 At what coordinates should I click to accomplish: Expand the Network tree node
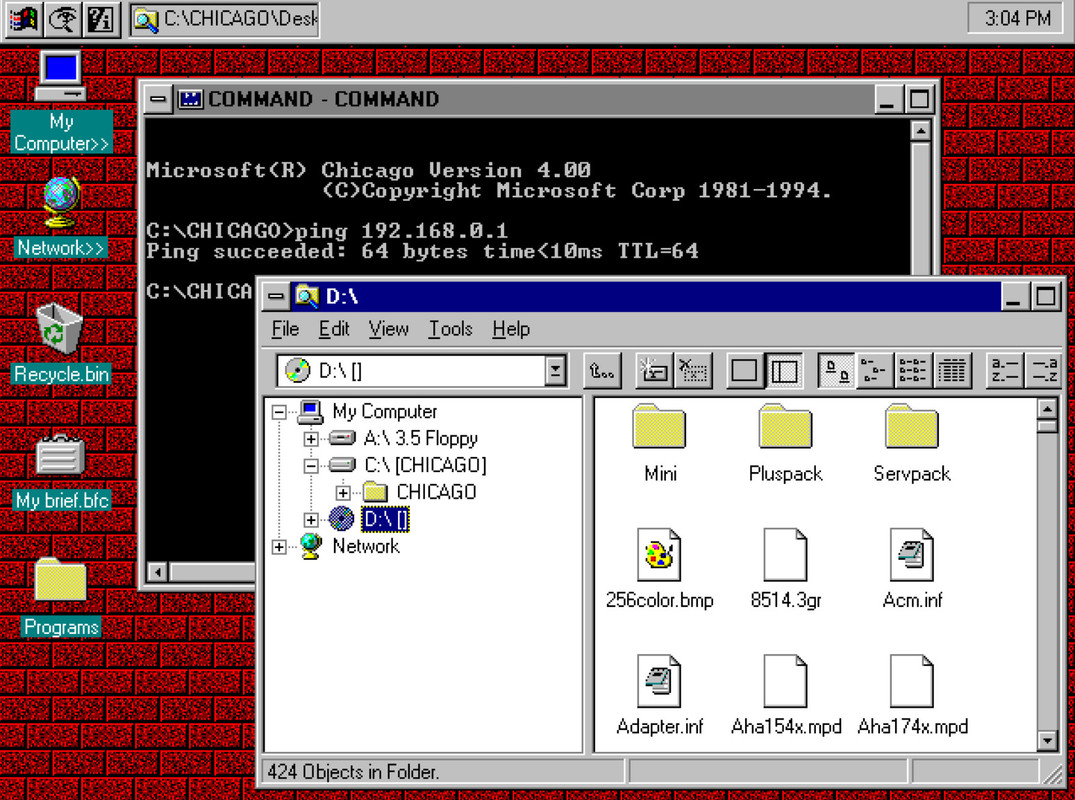(278, 546)
